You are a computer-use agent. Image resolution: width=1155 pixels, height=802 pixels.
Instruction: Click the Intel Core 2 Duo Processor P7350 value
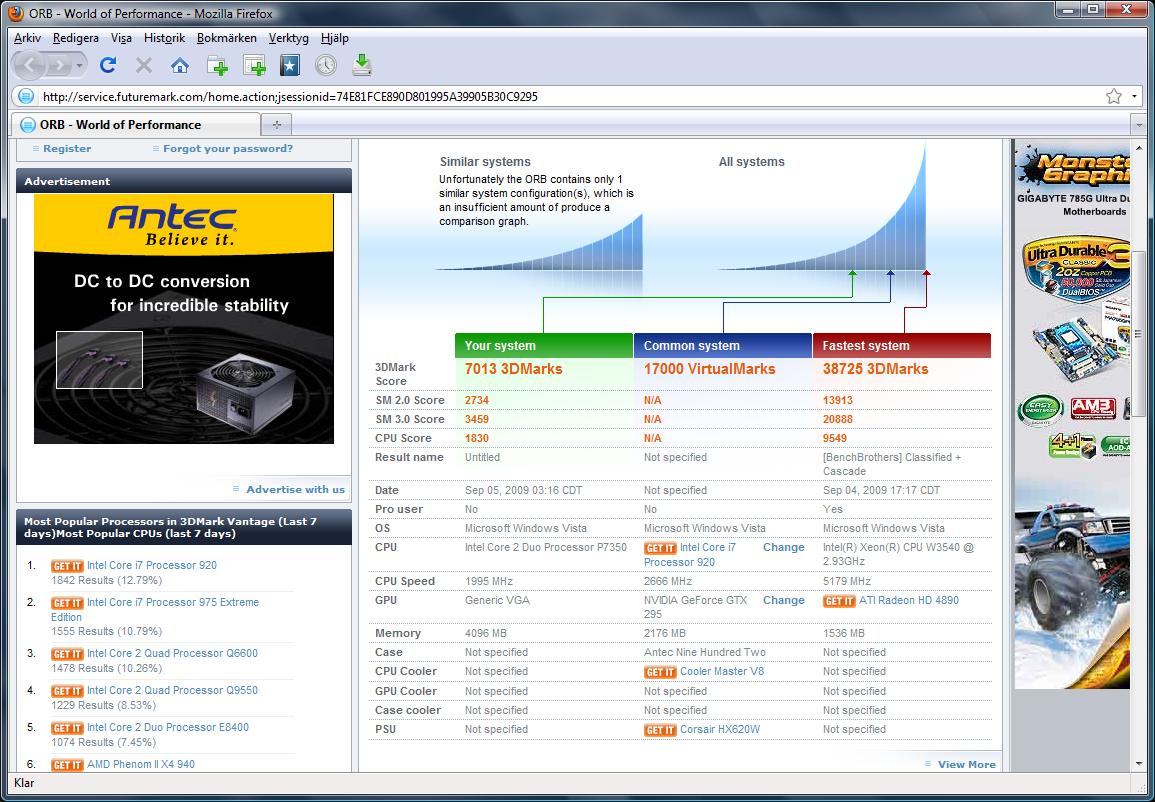coord(546,548)
